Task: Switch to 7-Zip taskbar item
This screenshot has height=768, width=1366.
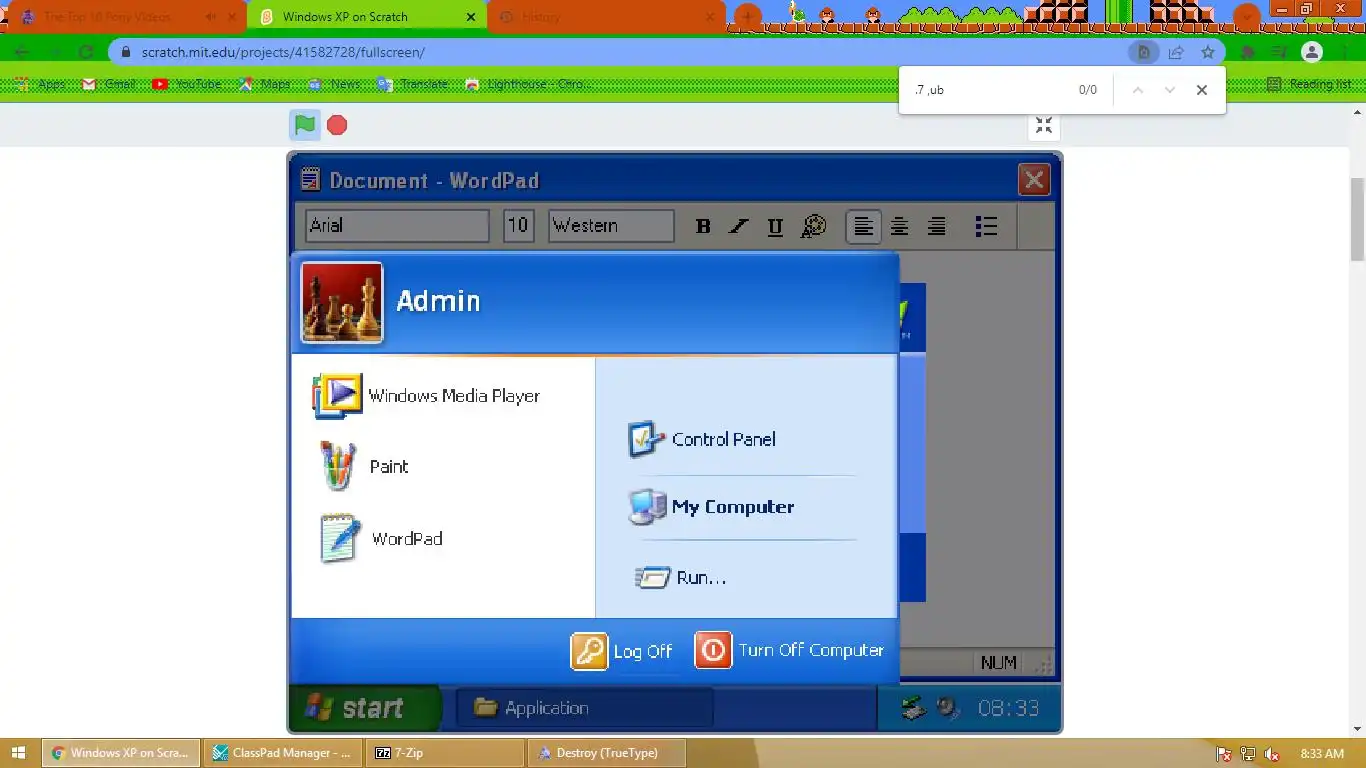Action: tap(446, 753)
